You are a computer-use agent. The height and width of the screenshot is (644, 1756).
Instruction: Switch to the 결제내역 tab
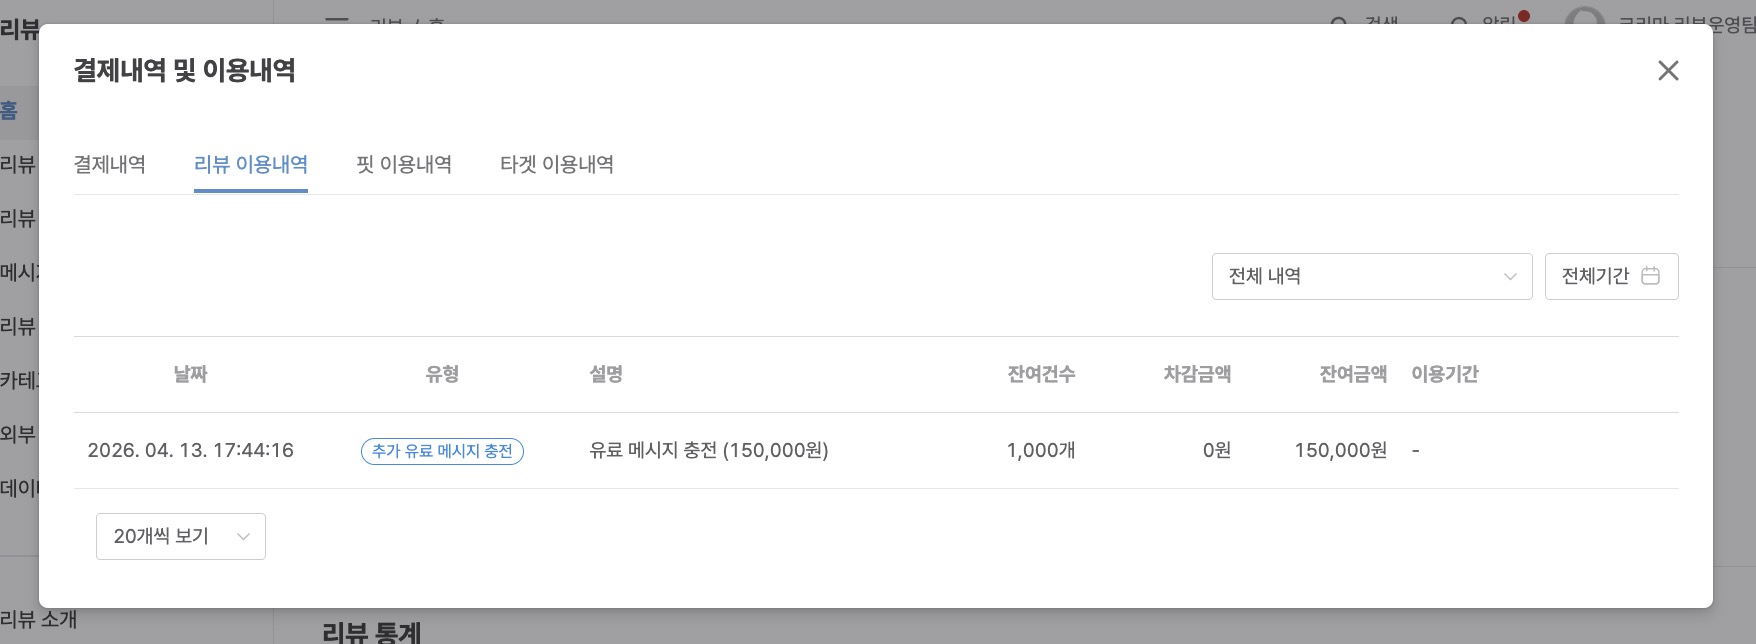[x=110, y=164]
